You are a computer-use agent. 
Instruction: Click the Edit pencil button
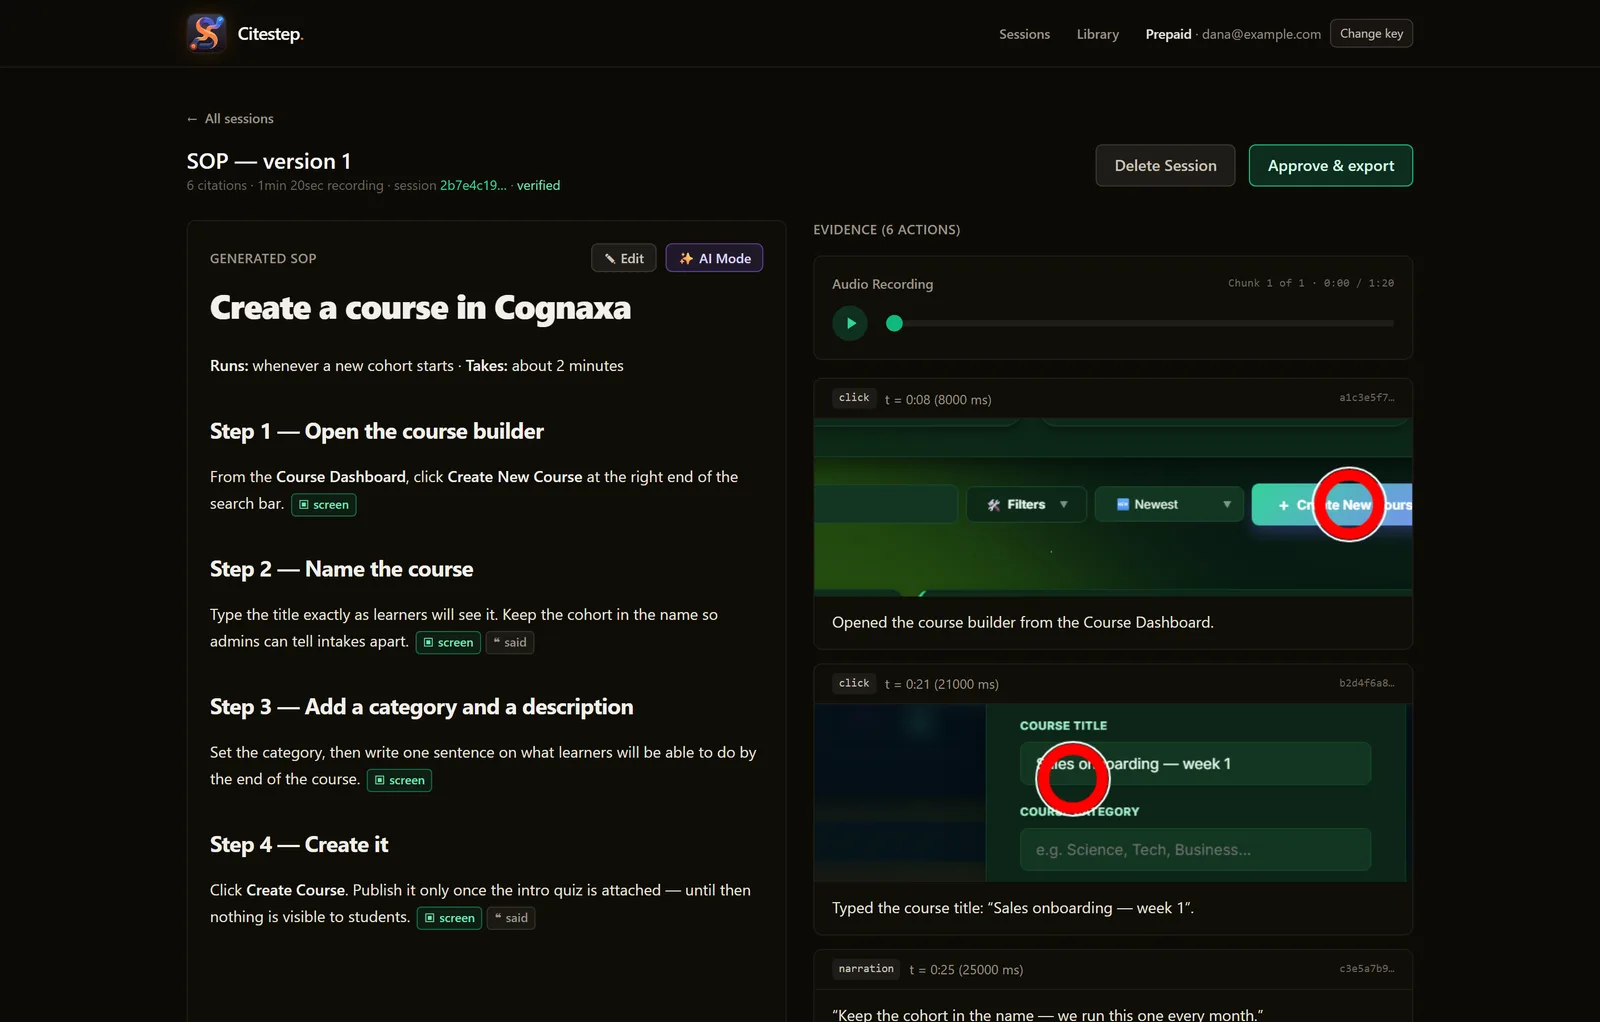[x=624, y=258]
